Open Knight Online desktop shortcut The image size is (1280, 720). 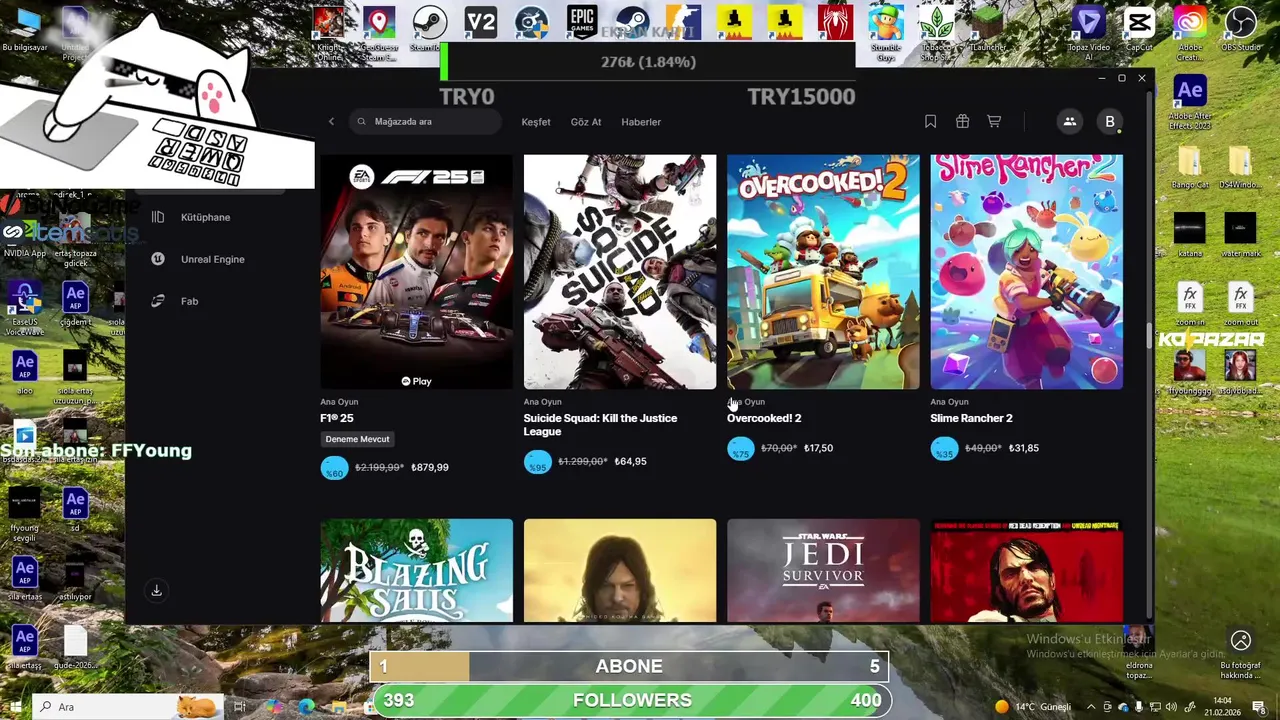point(329,32)
